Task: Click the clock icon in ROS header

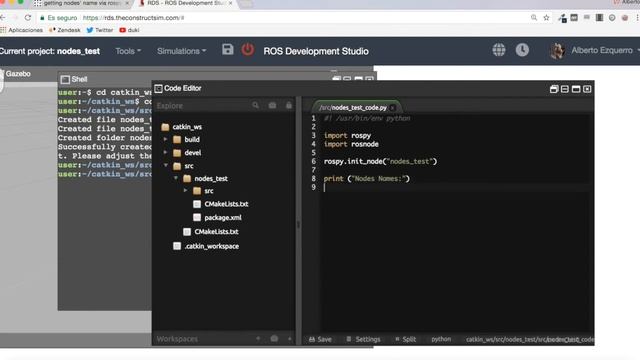Action: click(x=522, y=50)
